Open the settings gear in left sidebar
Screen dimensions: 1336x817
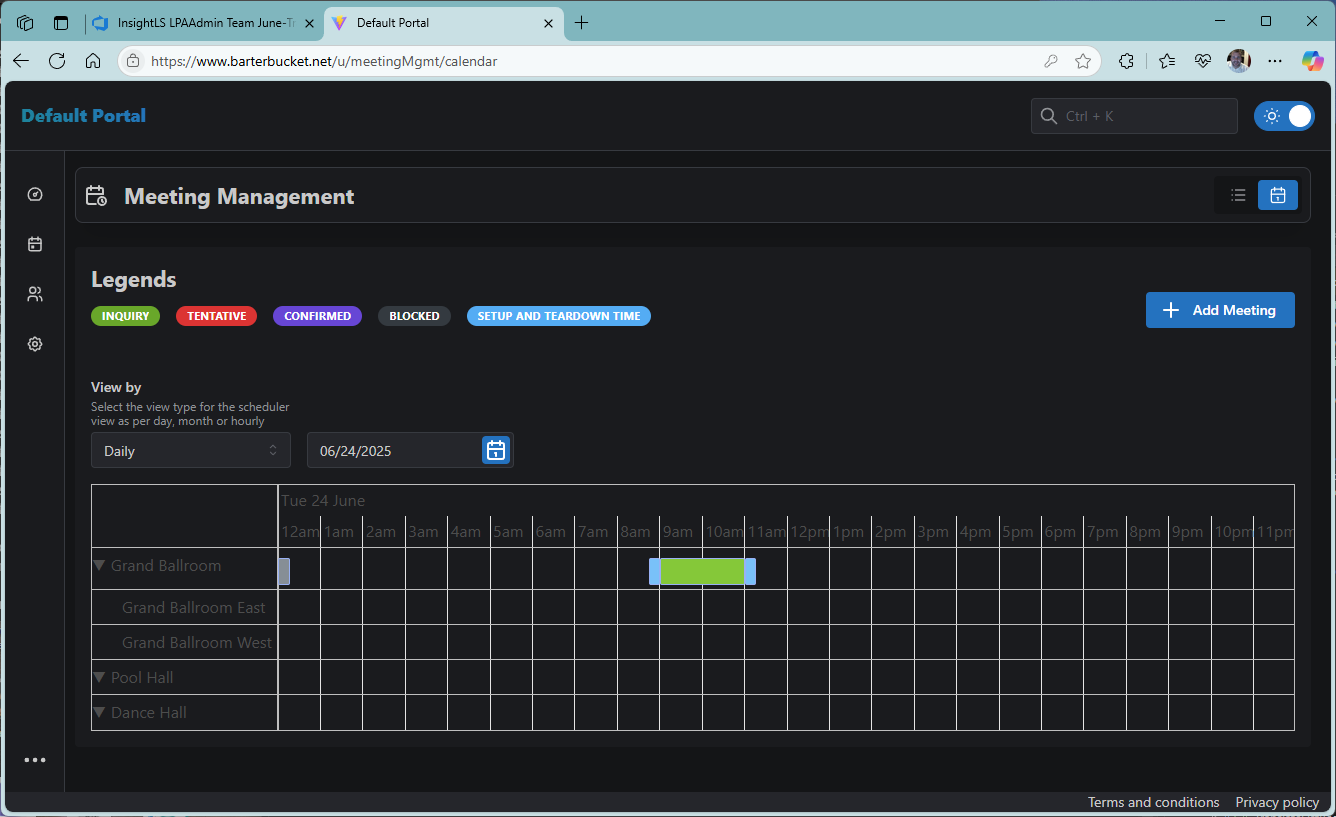35,344
